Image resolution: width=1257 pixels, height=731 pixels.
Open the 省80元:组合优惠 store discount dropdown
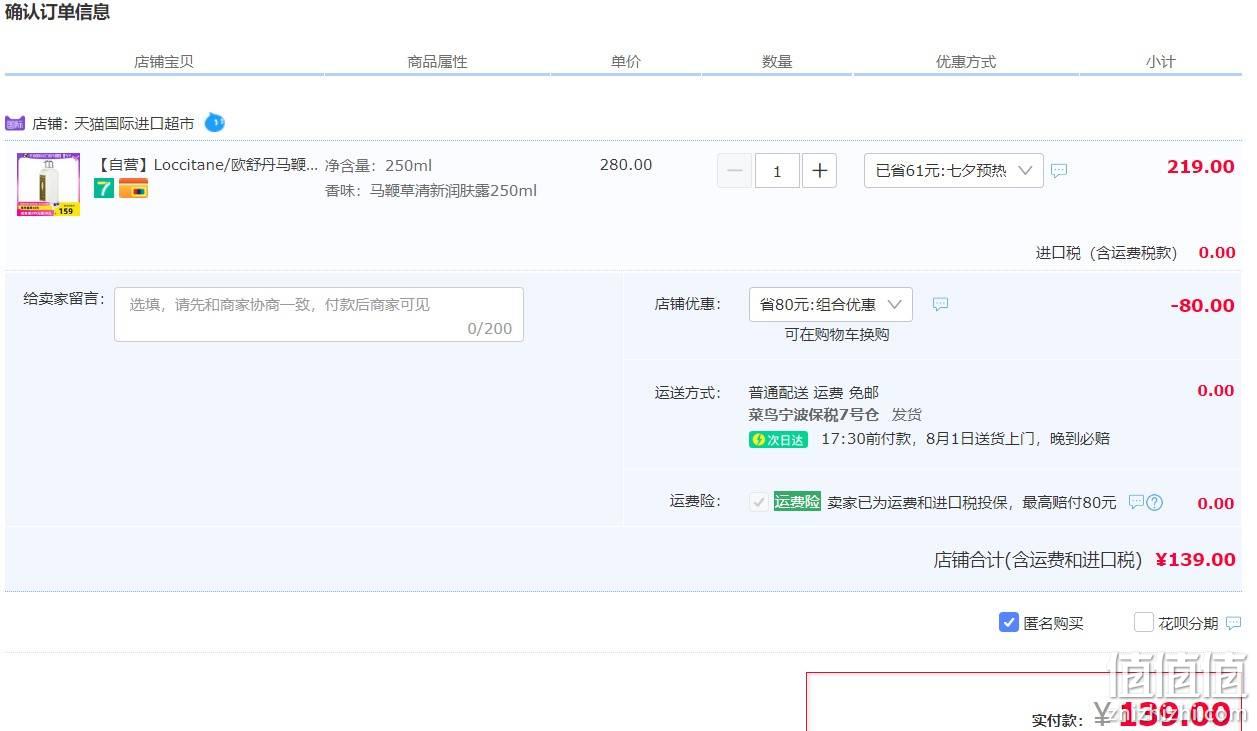tap(830, 305)
